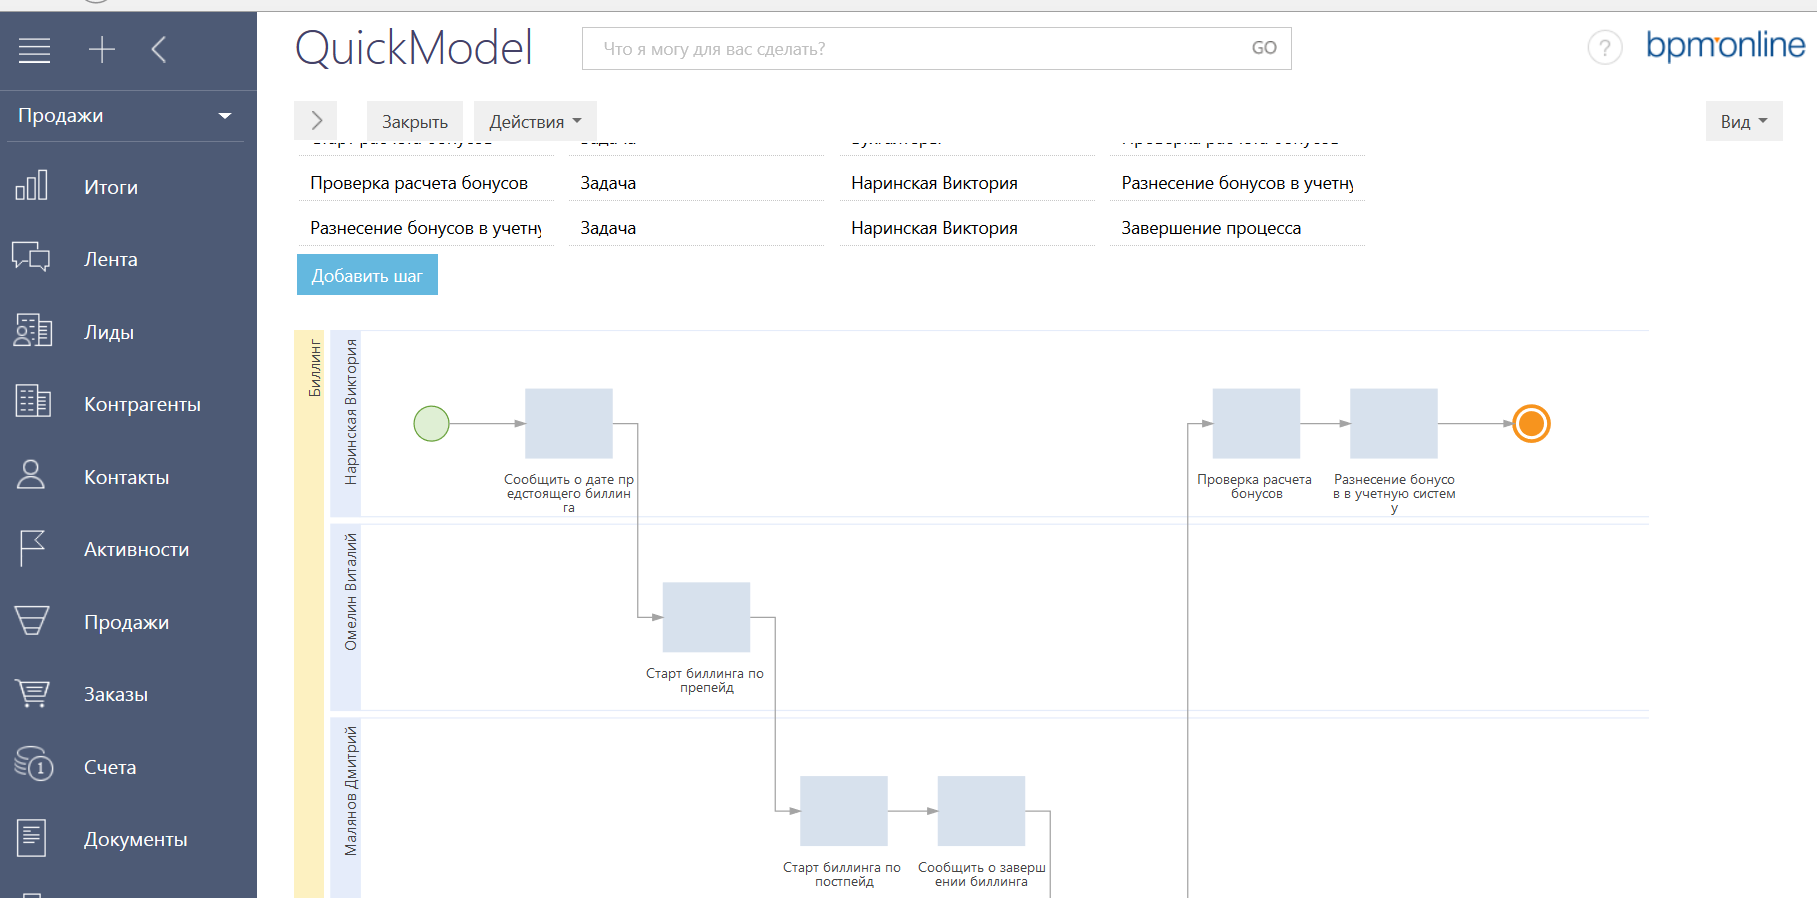Open the help question mark icon
This screenshot has width=1817, height=898.
[x=1604, y=48]
